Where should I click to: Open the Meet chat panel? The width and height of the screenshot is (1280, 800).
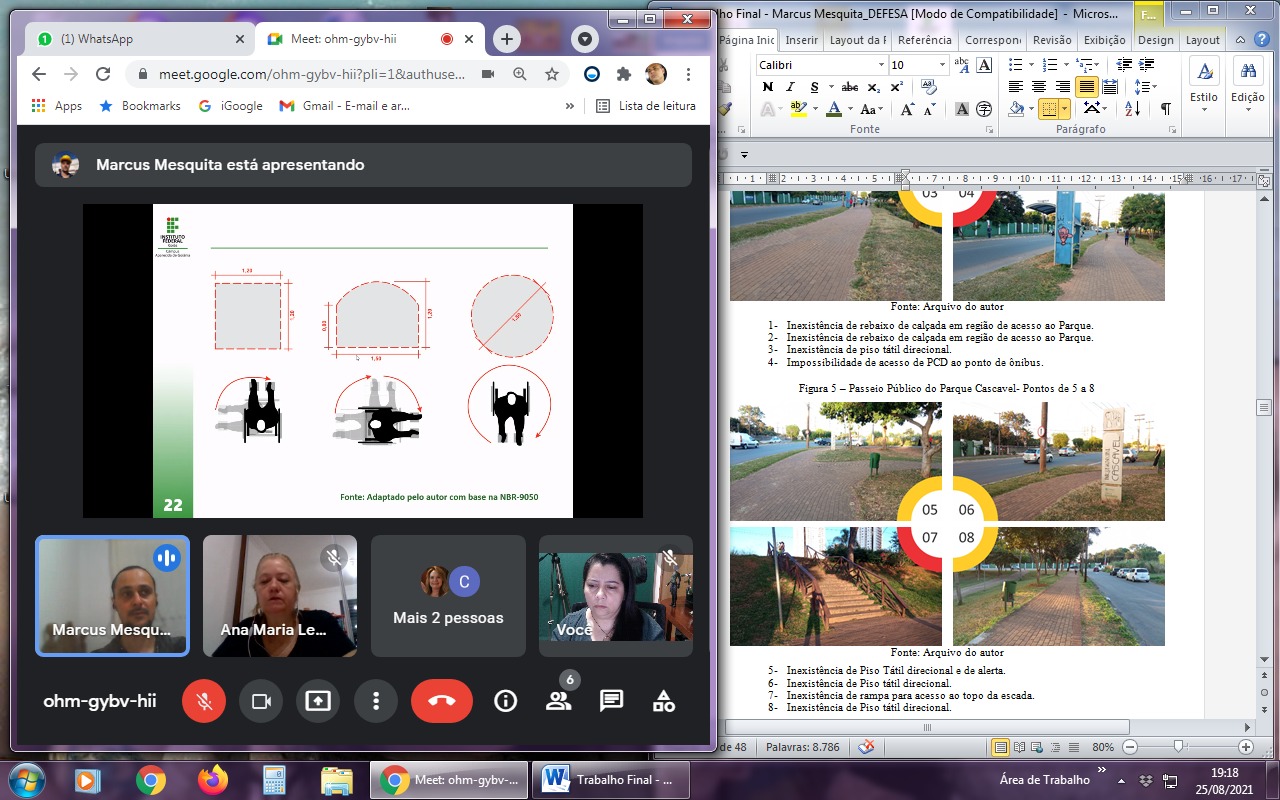[611, 701]
